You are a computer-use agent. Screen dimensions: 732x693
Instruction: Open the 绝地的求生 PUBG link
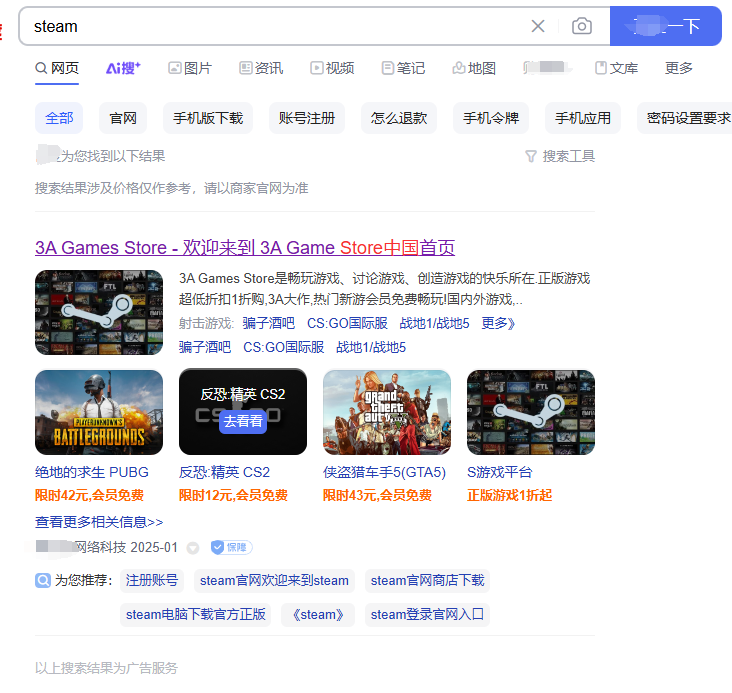pyautogui.click(x=92, y=472)
